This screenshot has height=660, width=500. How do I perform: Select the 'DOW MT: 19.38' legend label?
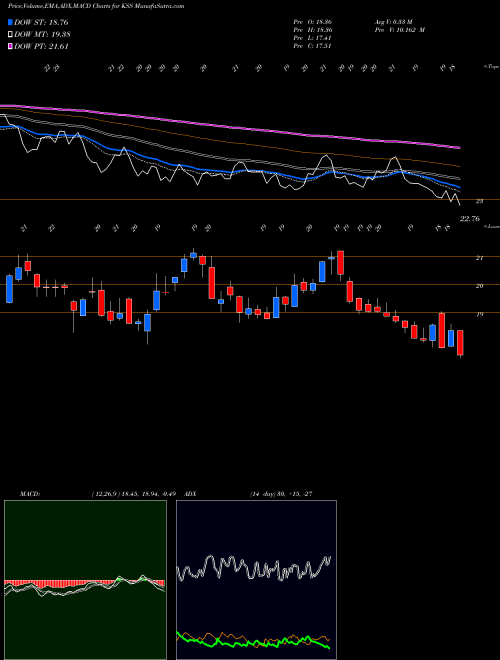(x=42, y=35)
